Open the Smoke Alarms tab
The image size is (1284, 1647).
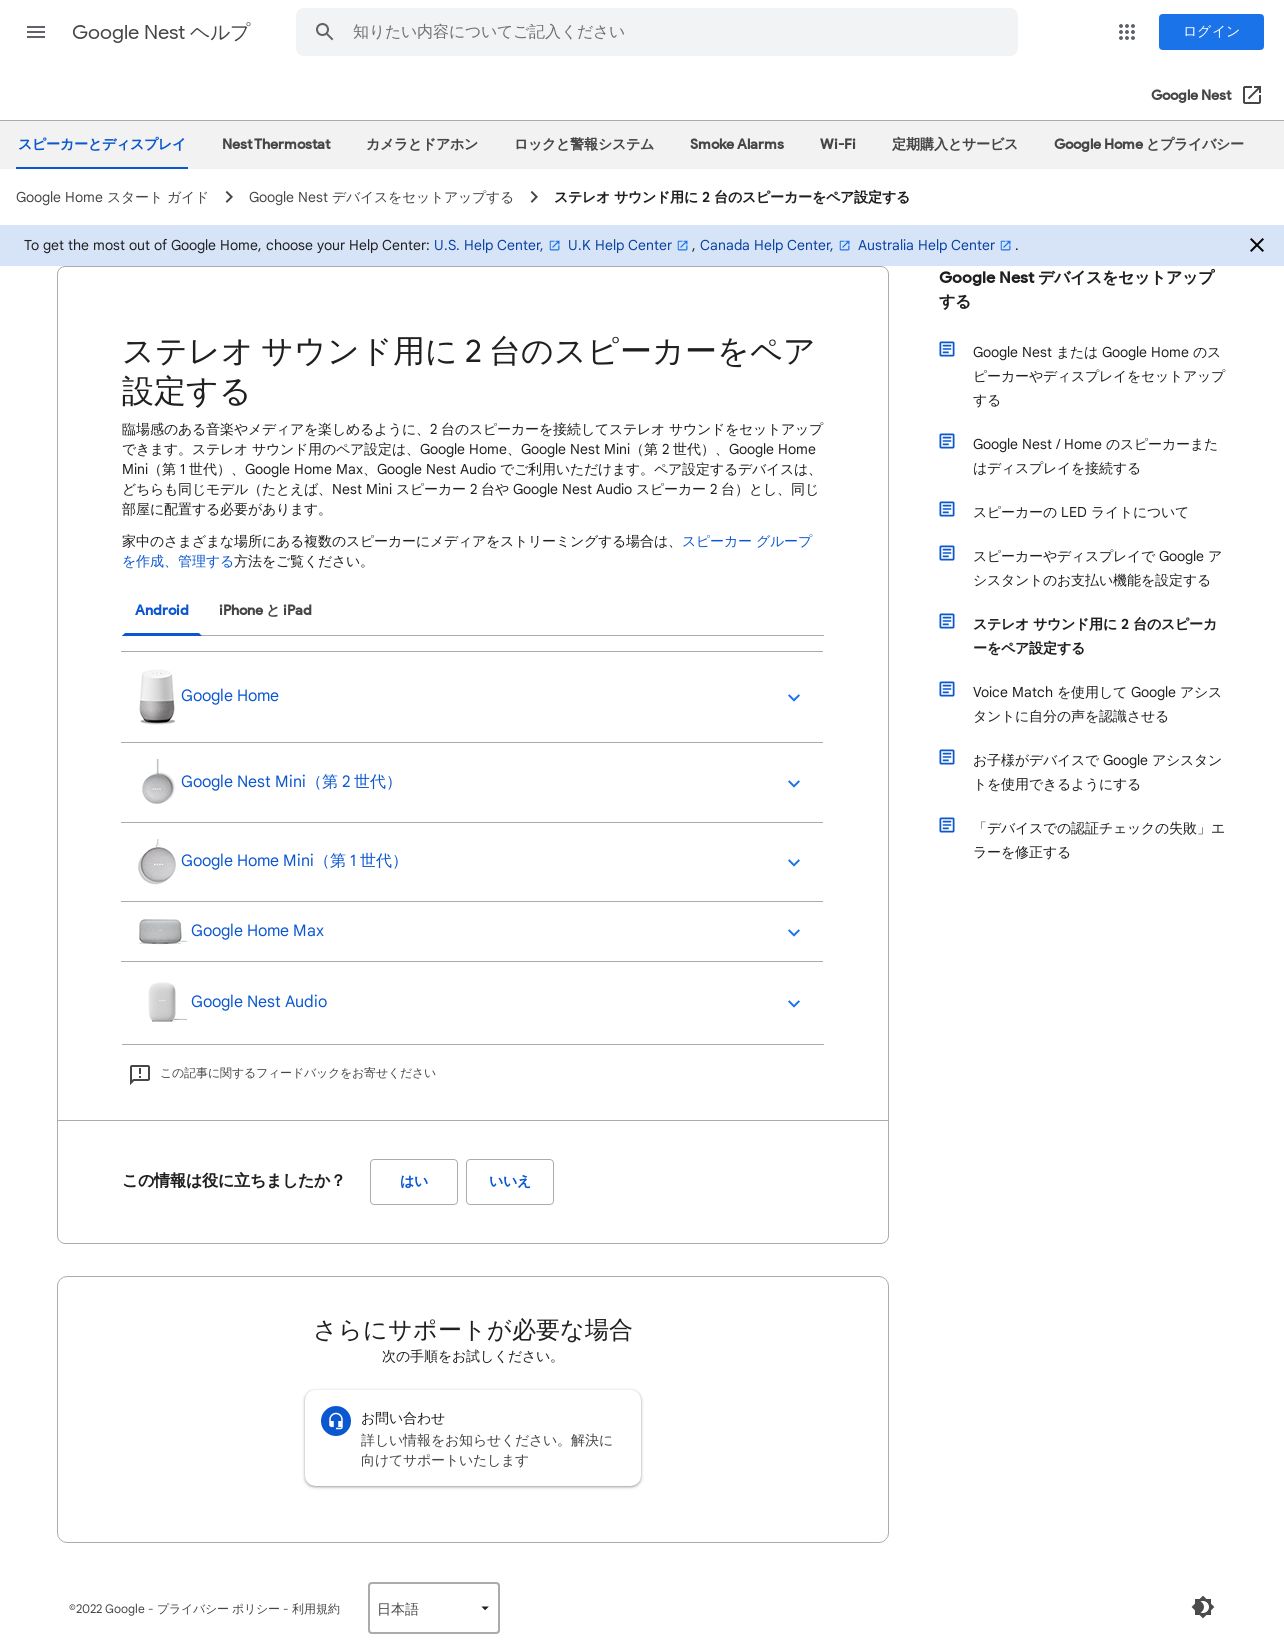pos(737,144)
